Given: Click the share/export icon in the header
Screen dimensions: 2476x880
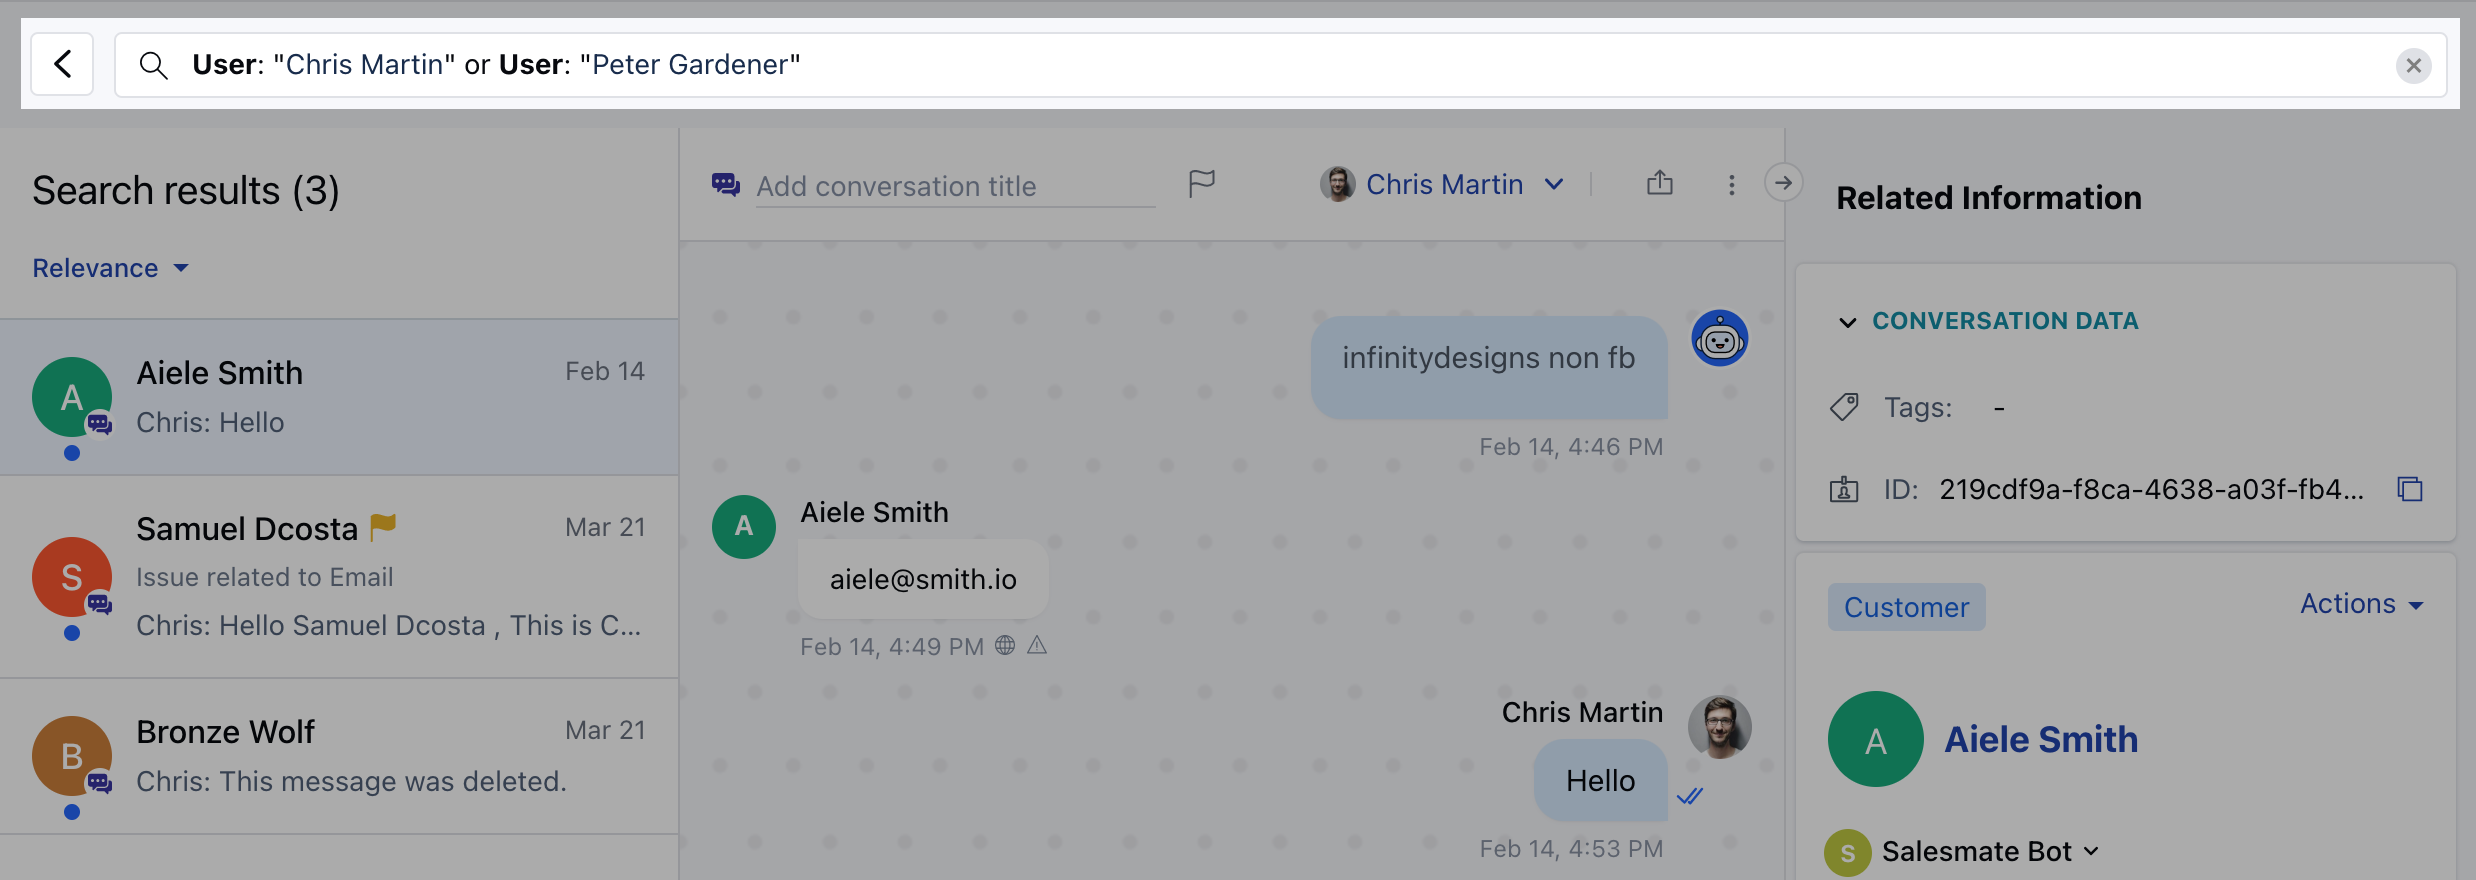Looking at the screenshot, I should [1660, 183].
